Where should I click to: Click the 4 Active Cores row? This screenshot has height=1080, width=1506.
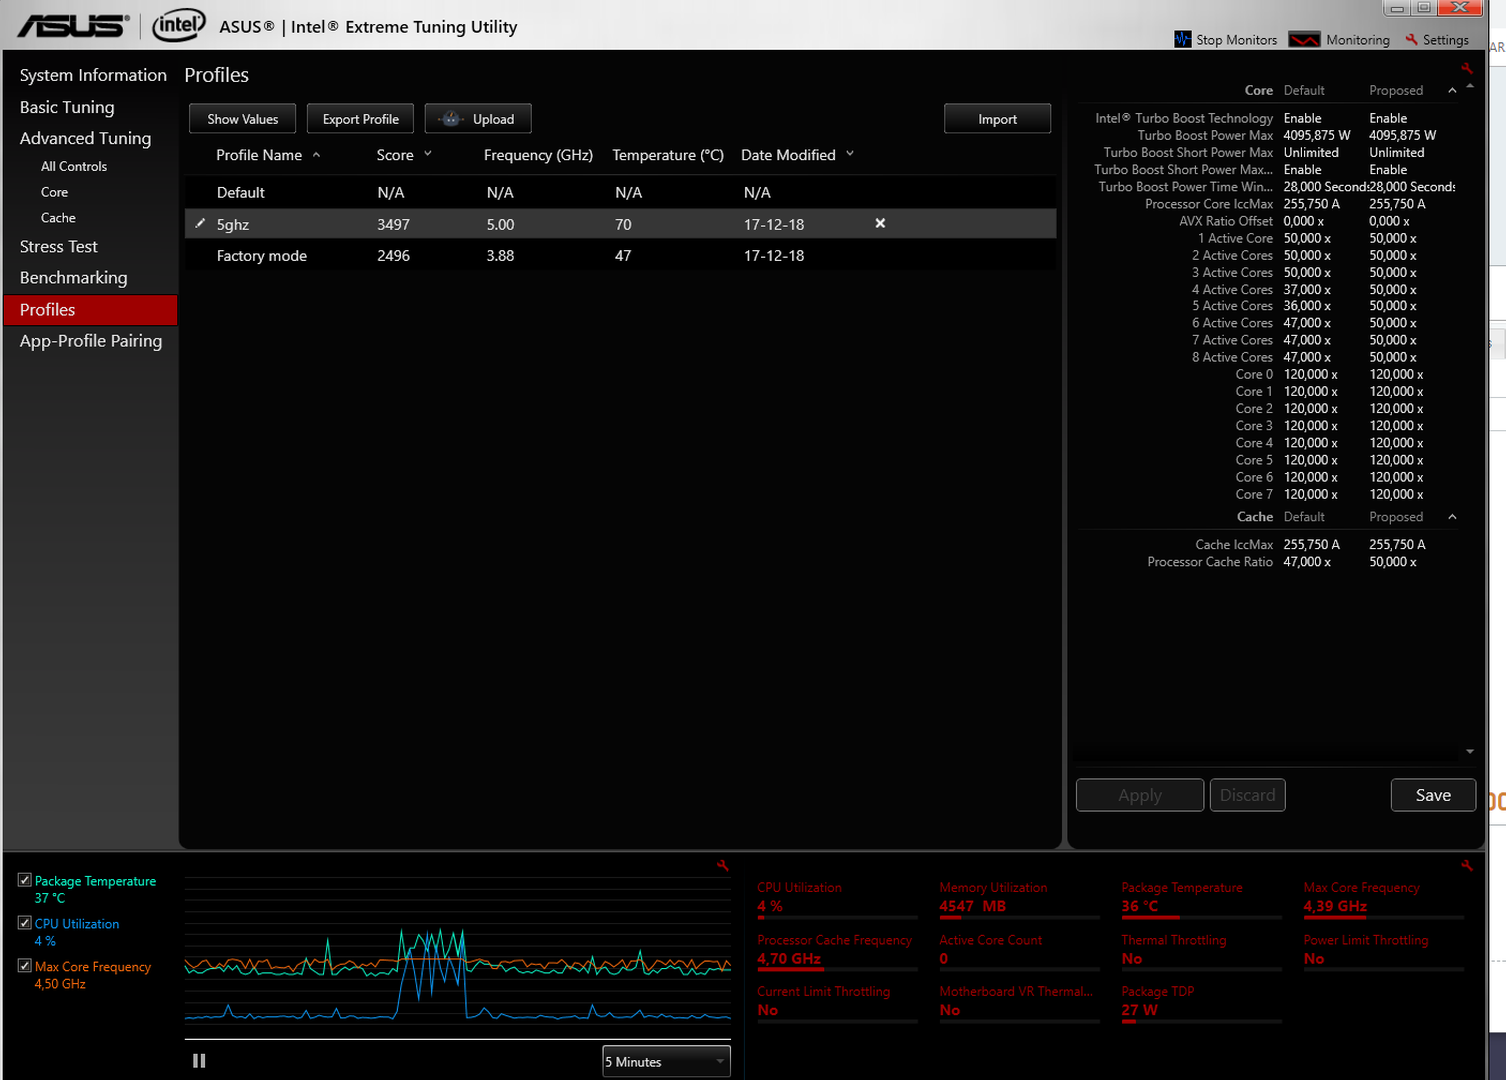1267,289
